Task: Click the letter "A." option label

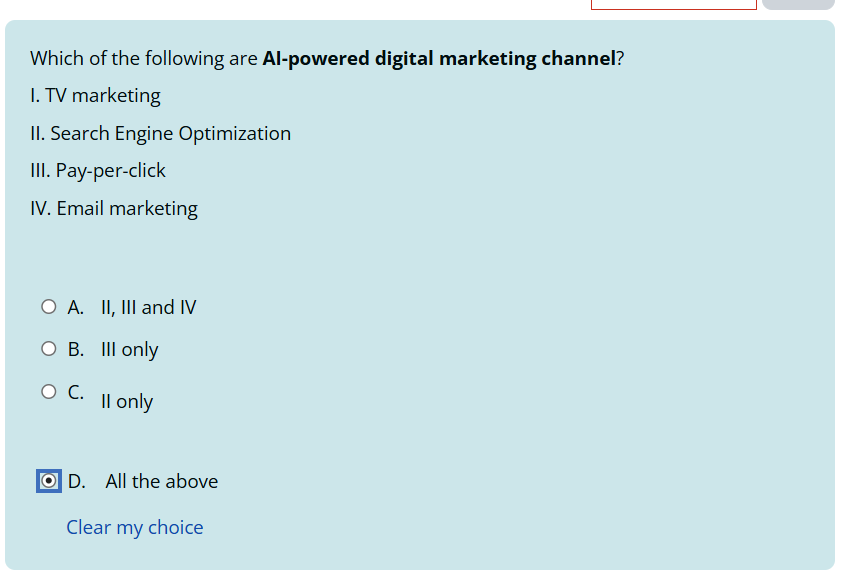Action: tap(76, 308)
